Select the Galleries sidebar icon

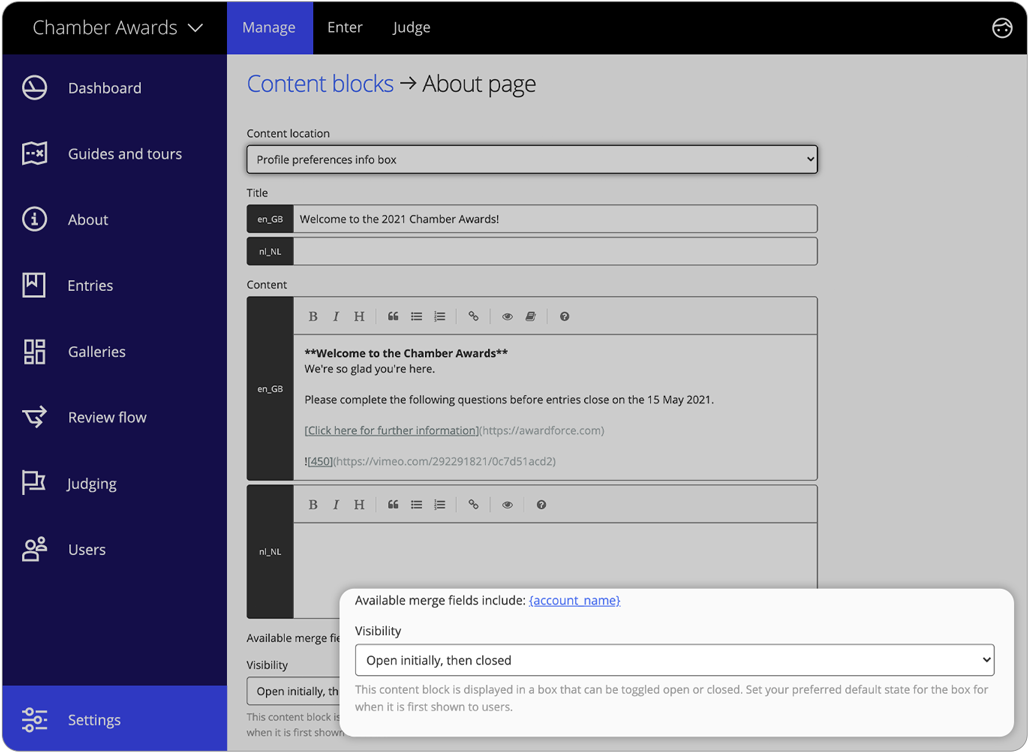(x=34, y=351)
